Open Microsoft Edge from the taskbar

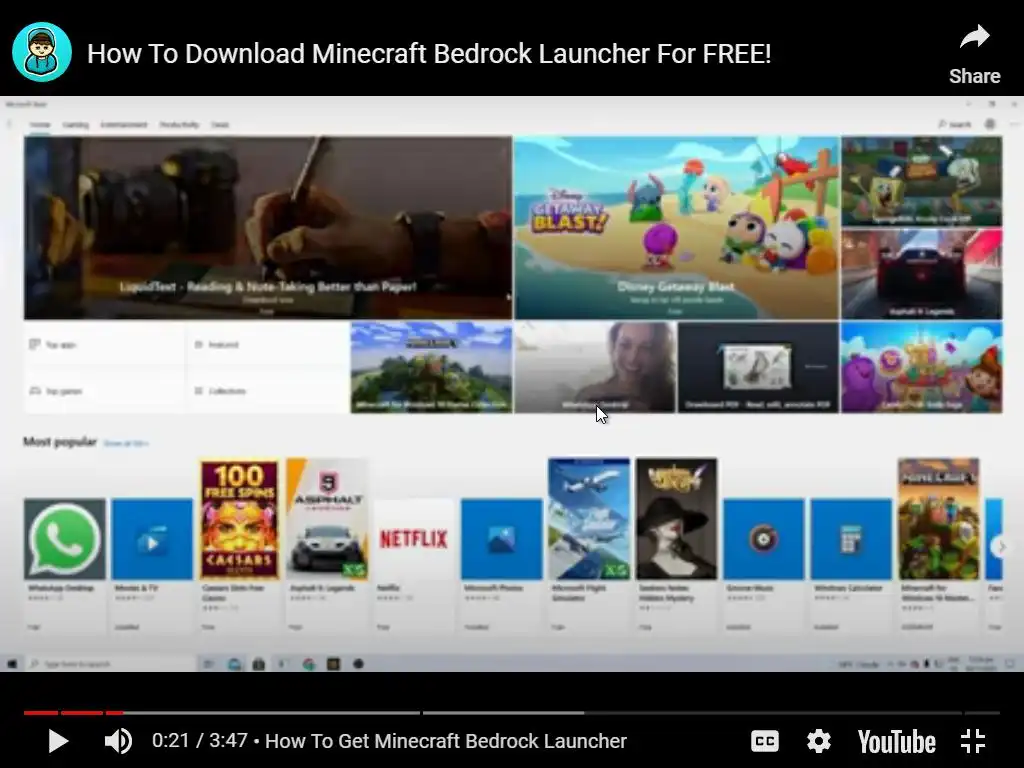point(234,664)
